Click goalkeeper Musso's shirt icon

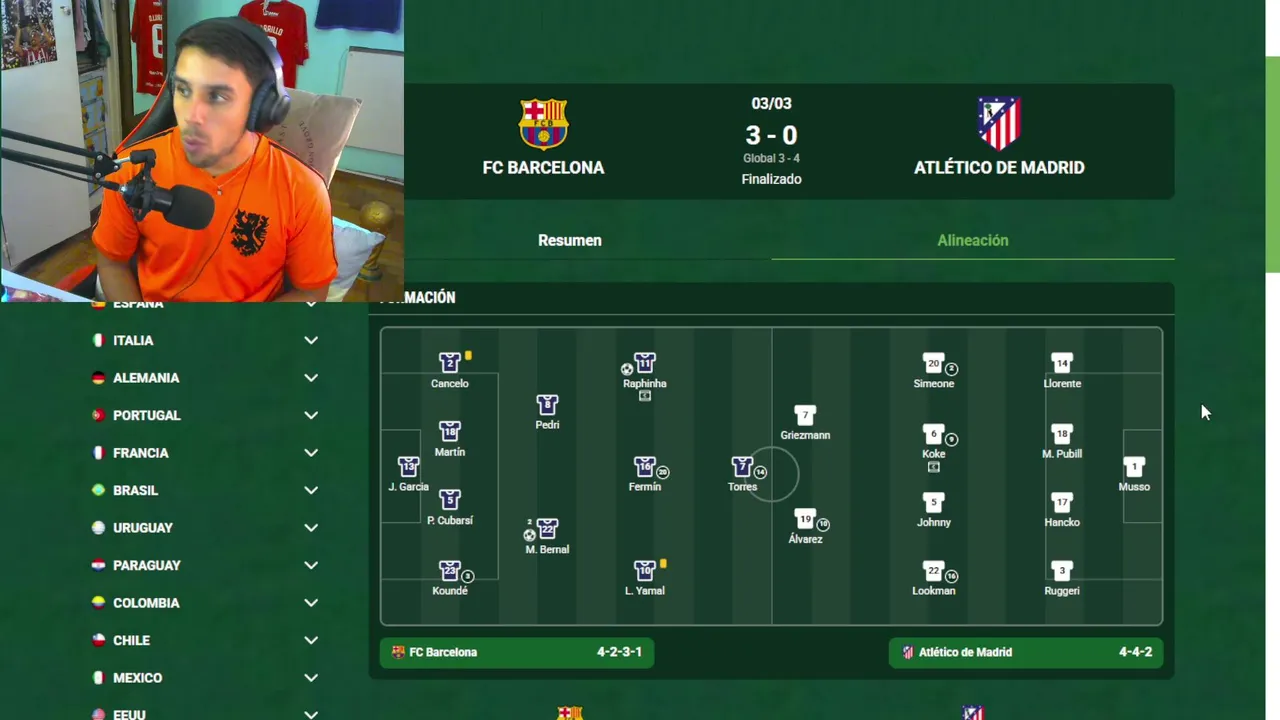pyautogui.click(x=1134, y=467)
